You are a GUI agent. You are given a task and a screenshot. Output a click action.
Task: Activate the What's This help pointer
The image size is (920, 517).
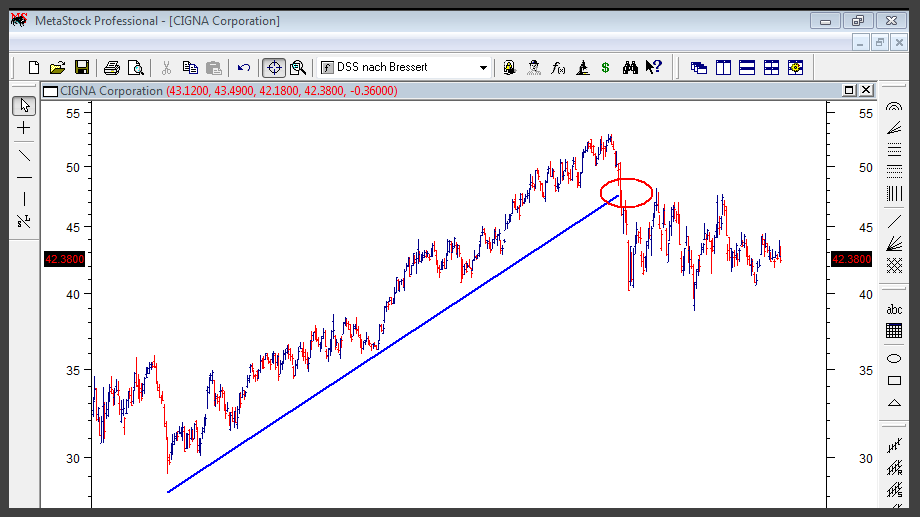(x=654, y=67)
